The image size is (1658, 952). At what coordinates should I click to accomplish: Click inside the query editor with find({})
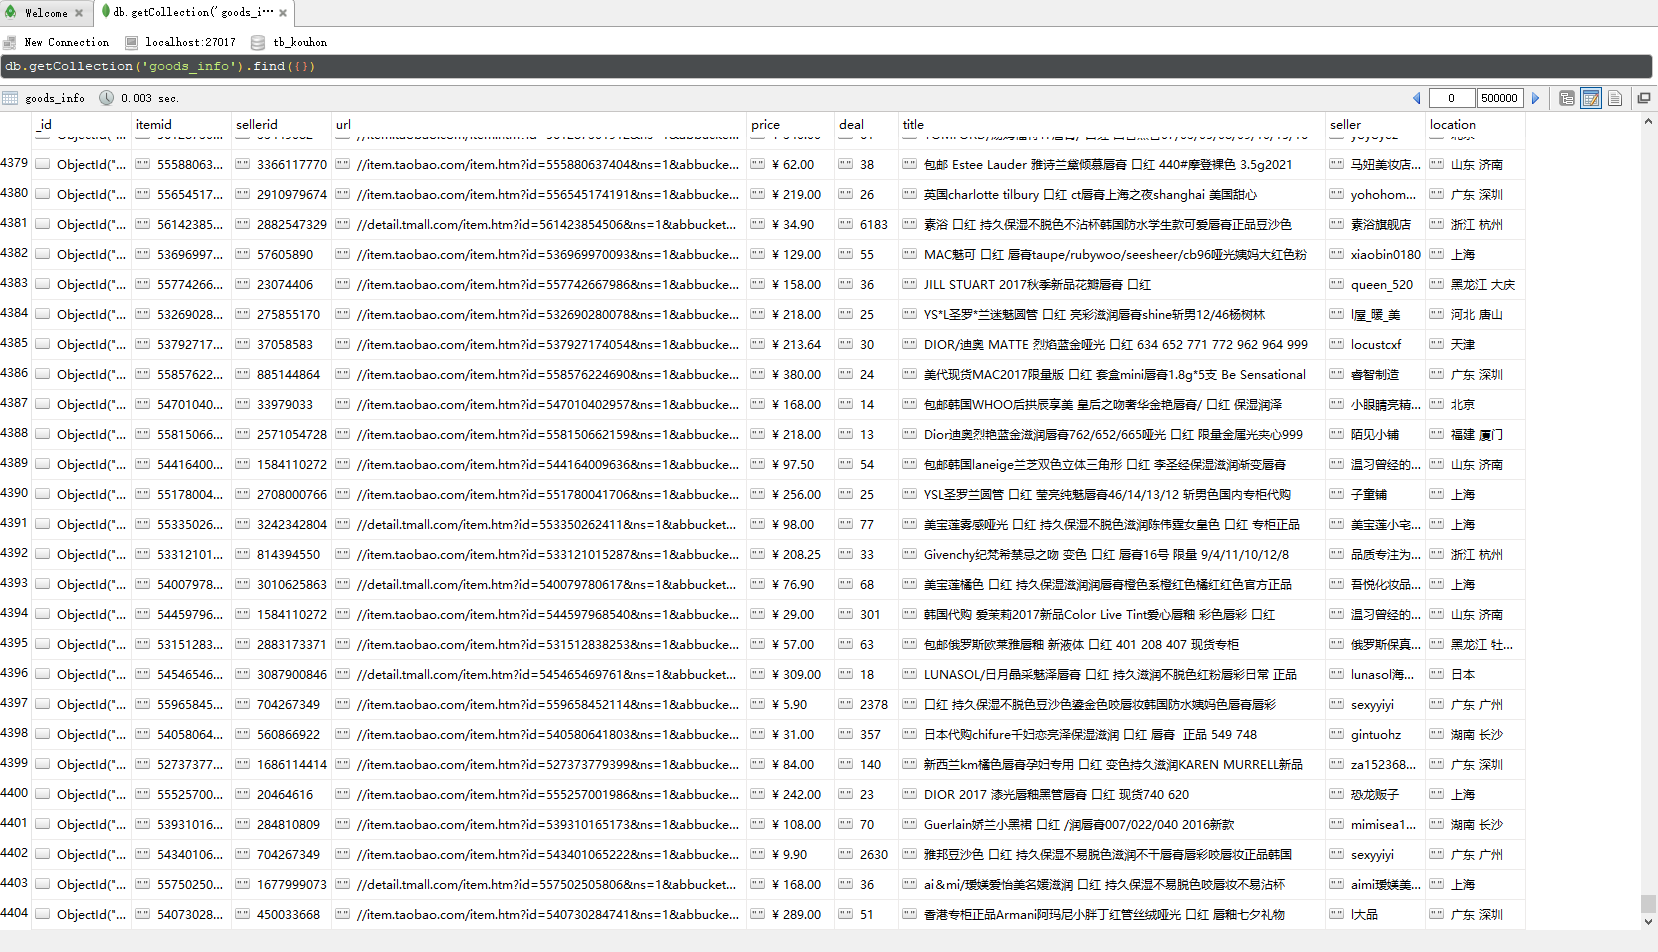[x=826, y=66]
